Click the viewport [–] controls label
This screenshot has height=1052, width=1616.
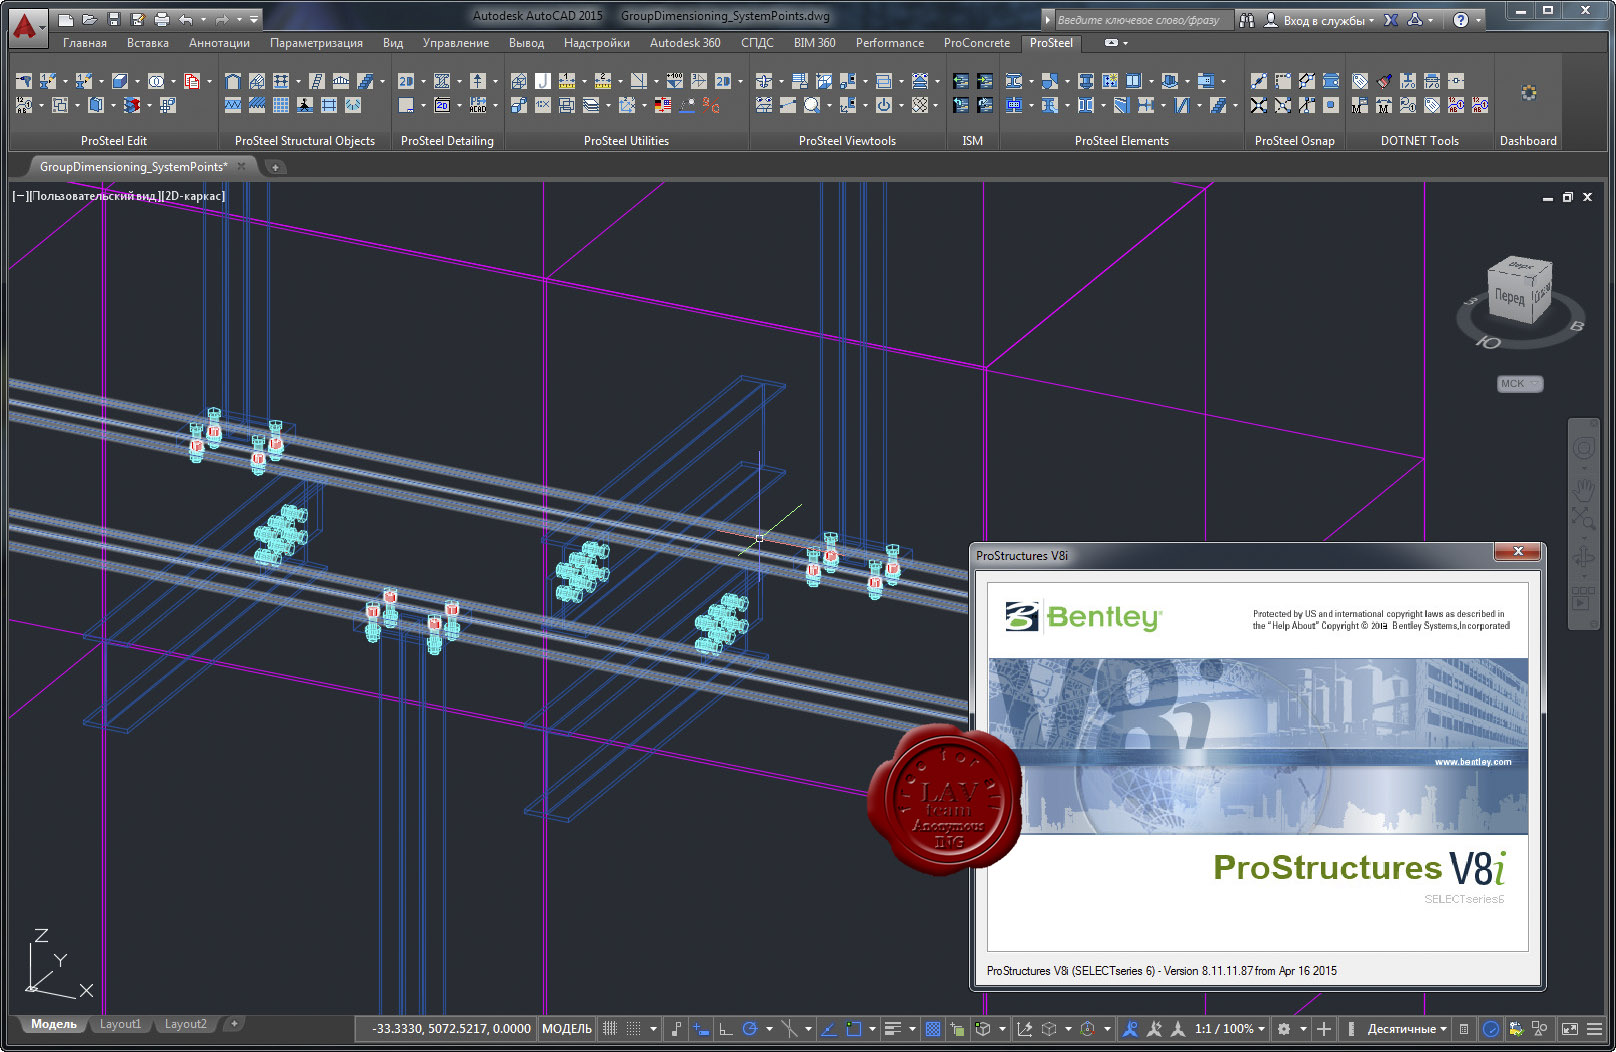20,196
